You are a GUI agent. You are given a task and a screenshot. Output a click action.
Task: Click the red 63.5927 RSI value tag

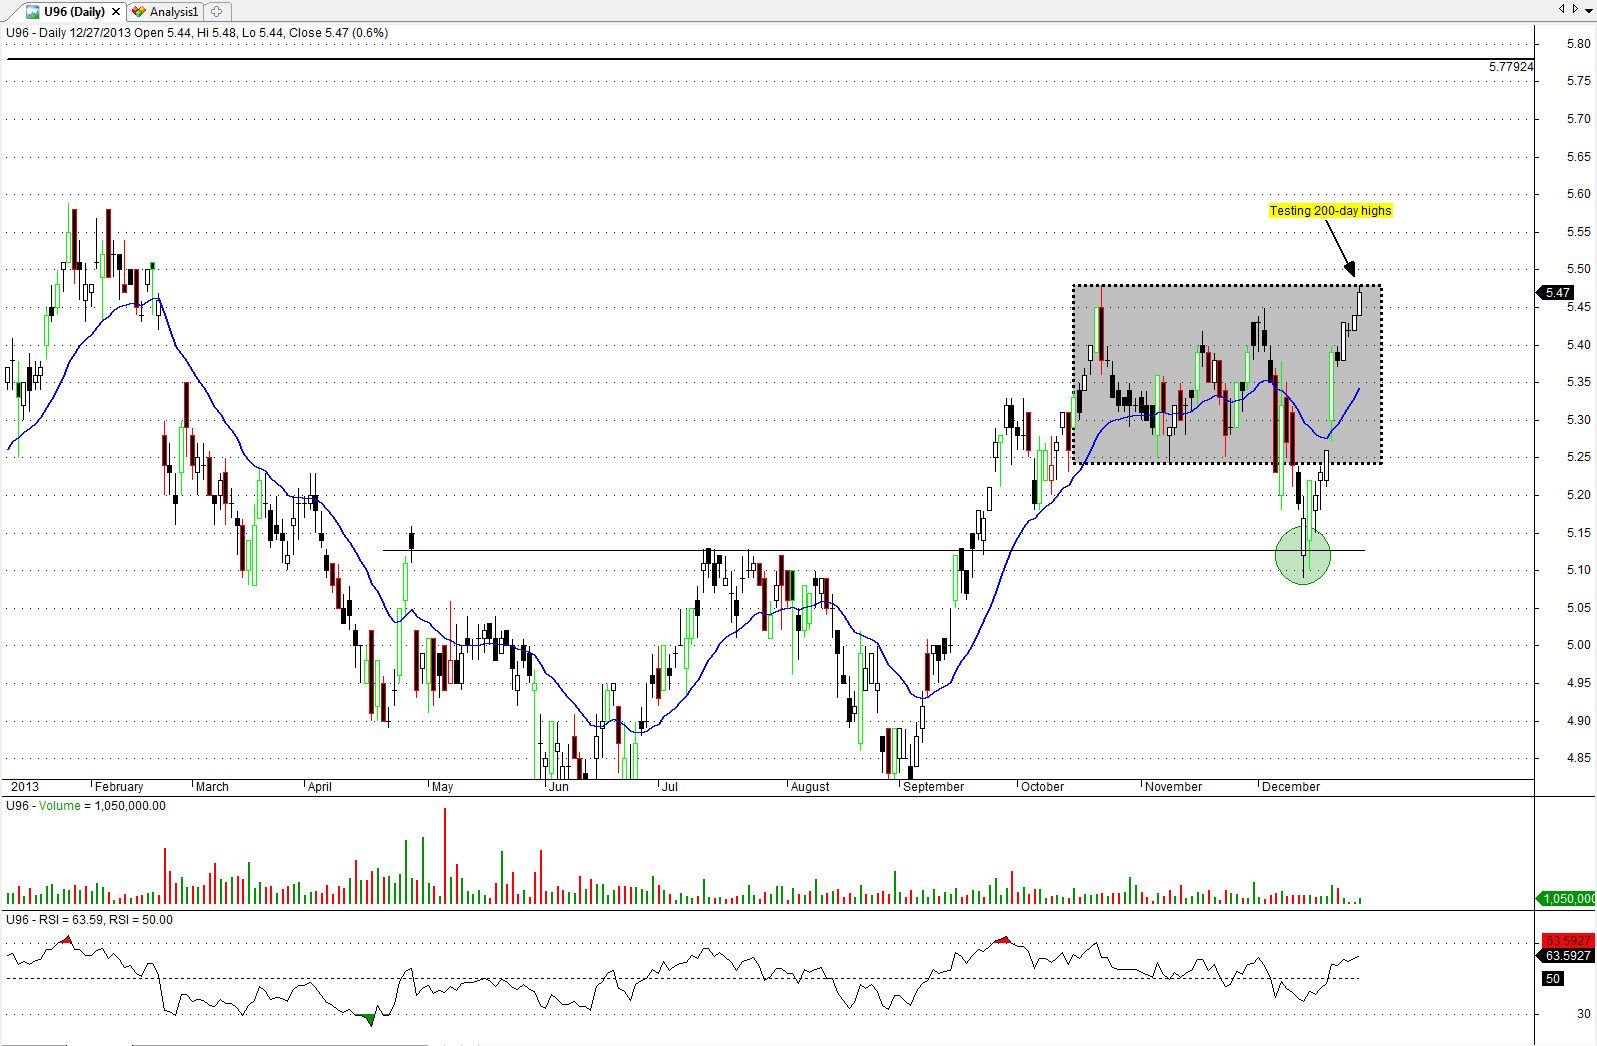coord(1567,941)
